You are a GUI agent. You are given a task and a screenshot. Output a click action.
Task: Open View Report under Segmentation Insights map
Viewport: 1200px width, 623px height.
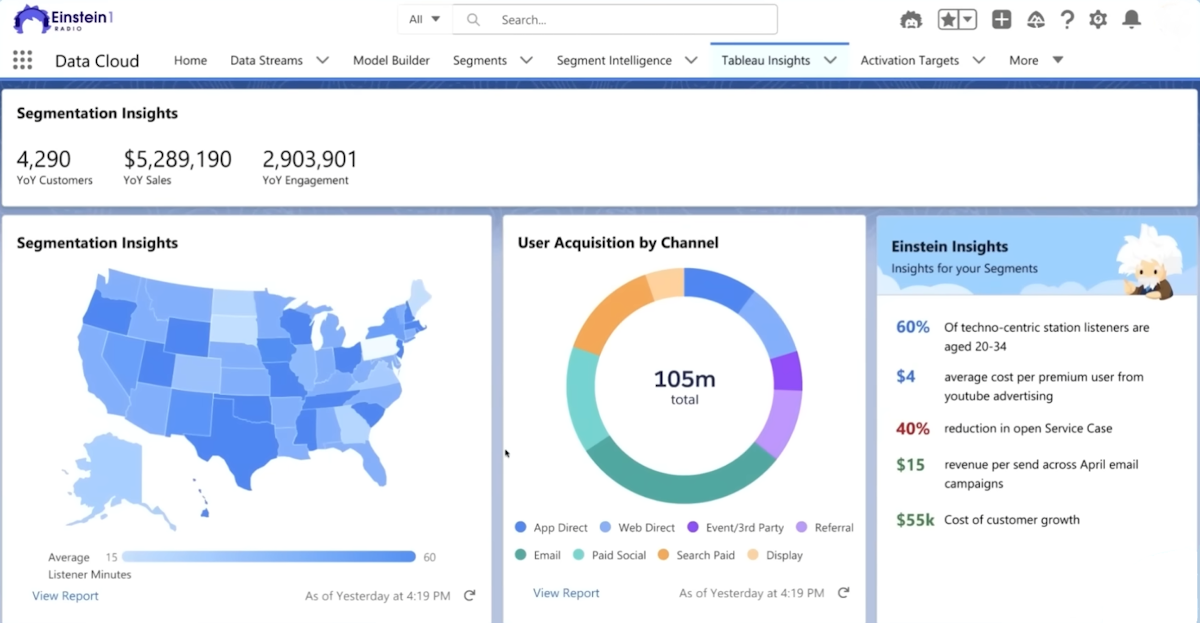(65, 595)
